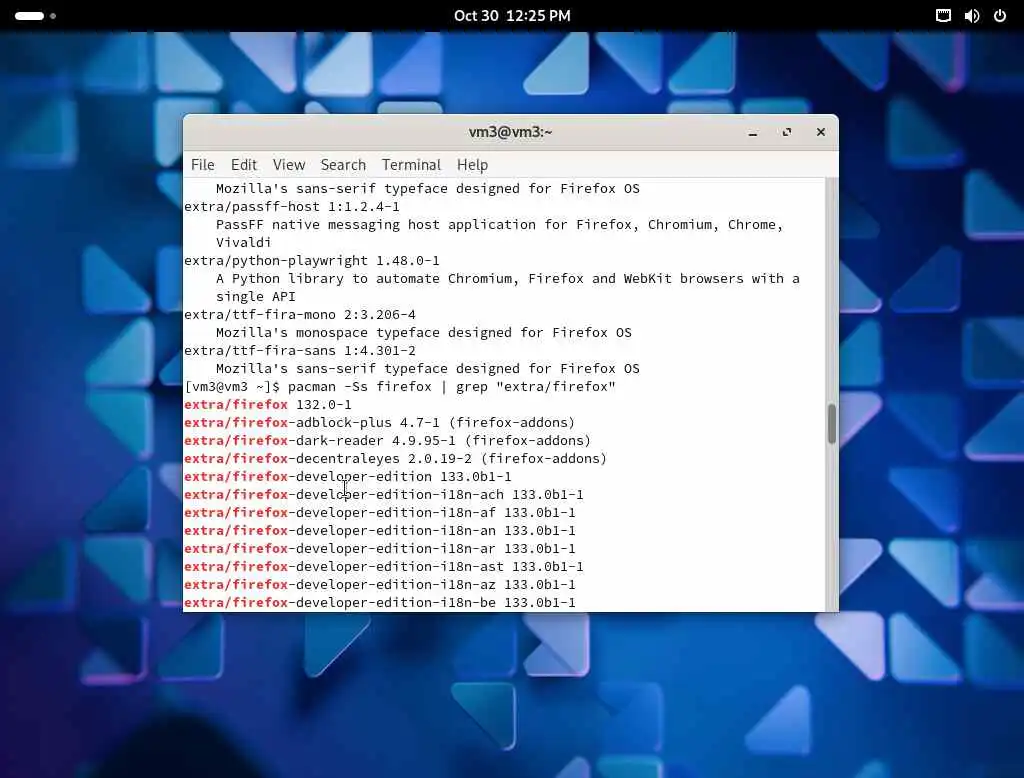Open the View menu

point(289,165)
